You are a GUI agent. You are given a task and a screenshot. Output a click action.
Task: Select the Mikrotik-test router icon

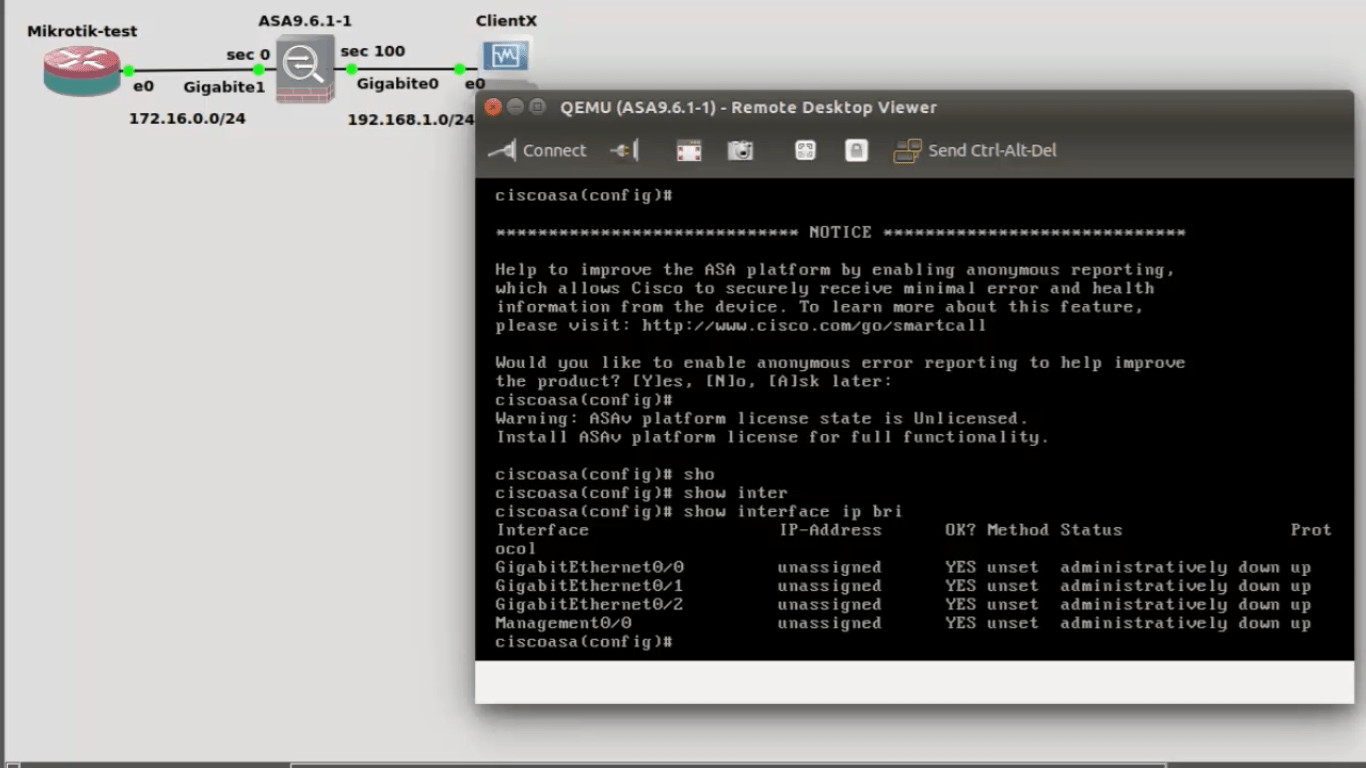(x=82, y=70)
